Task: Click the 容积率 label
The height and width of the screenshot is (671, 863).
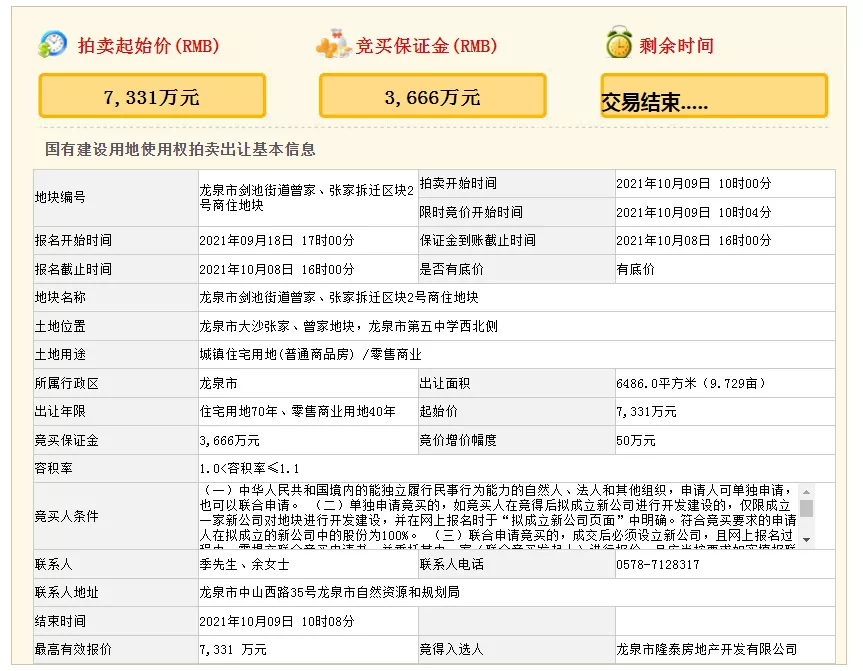Action: [53, 468]
